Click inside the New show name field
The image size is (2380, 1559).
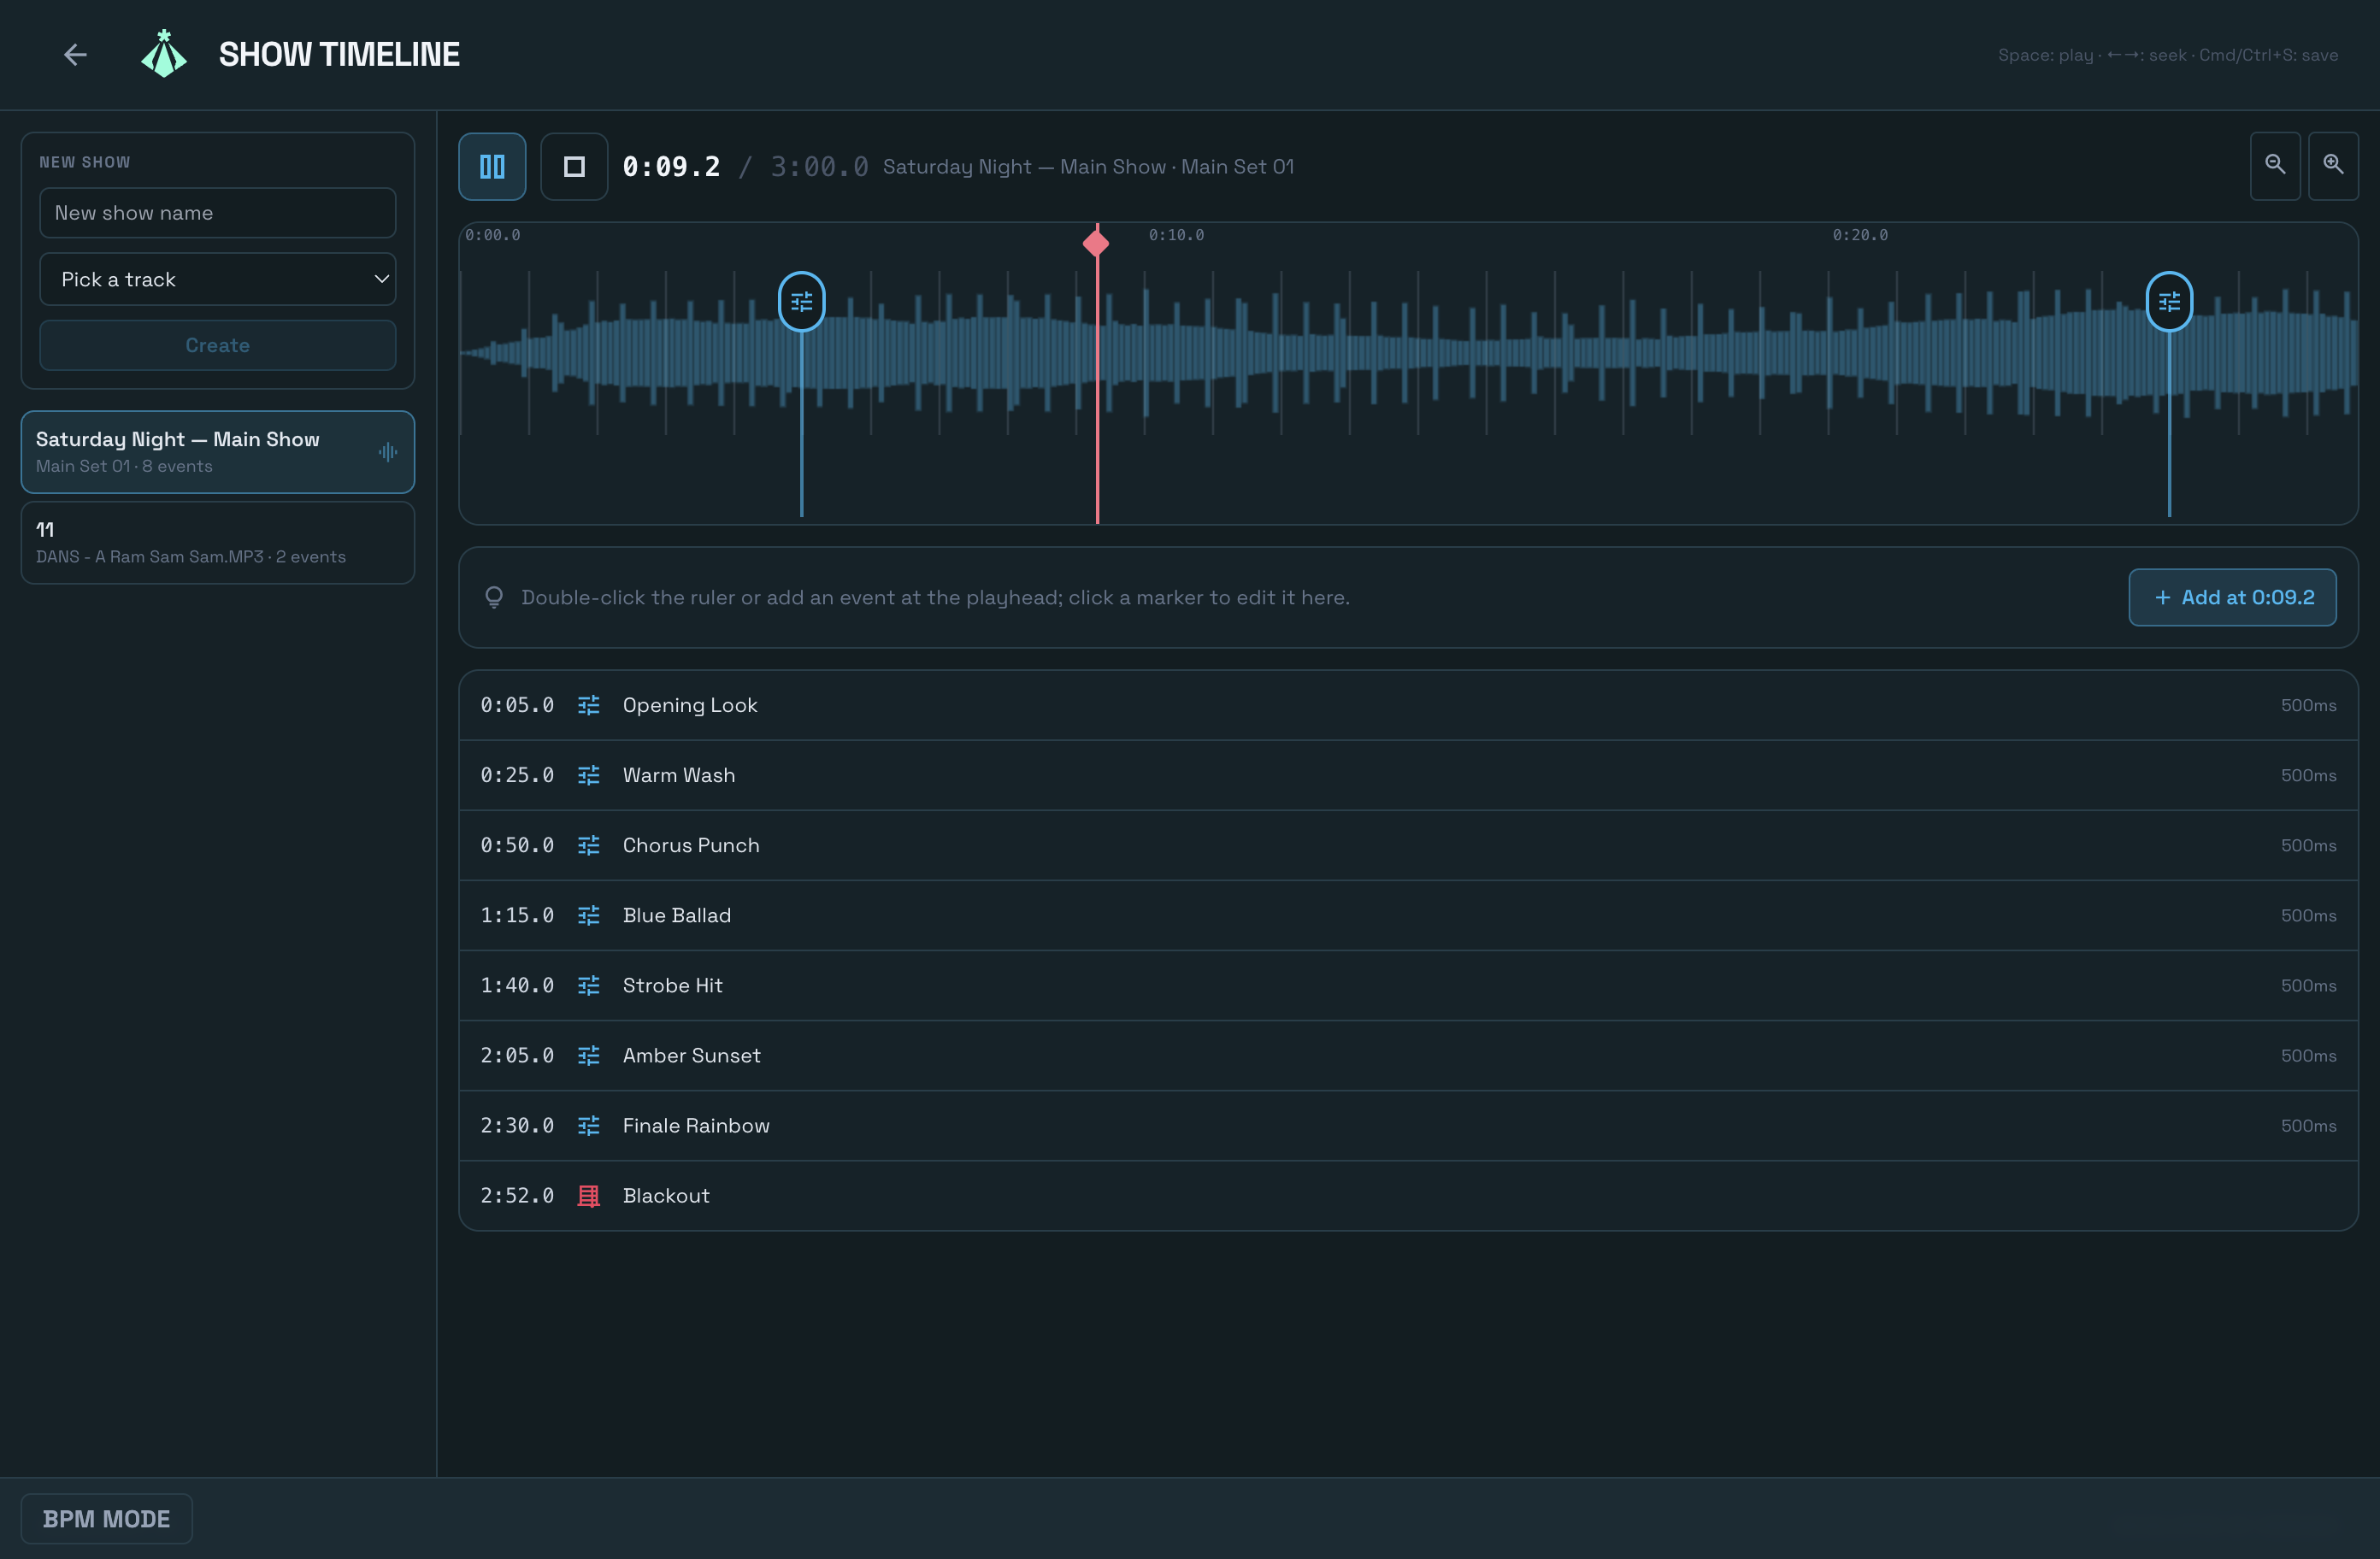click(218, 213)
